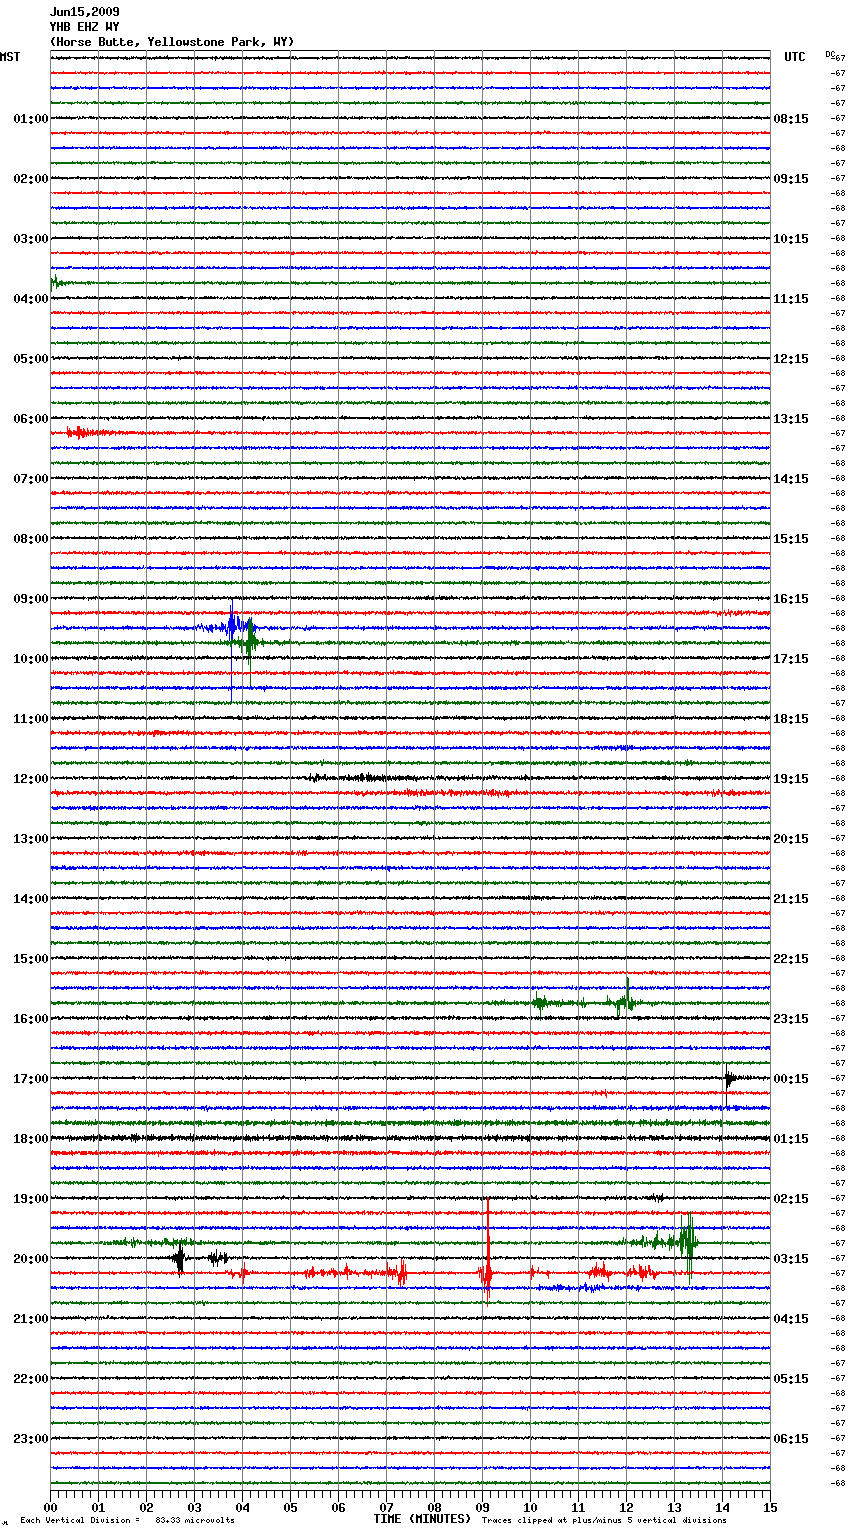Click the 22:15 UTC time label
The height and width of the screenshot is (1534, 850).
click(x=791, y=959)
